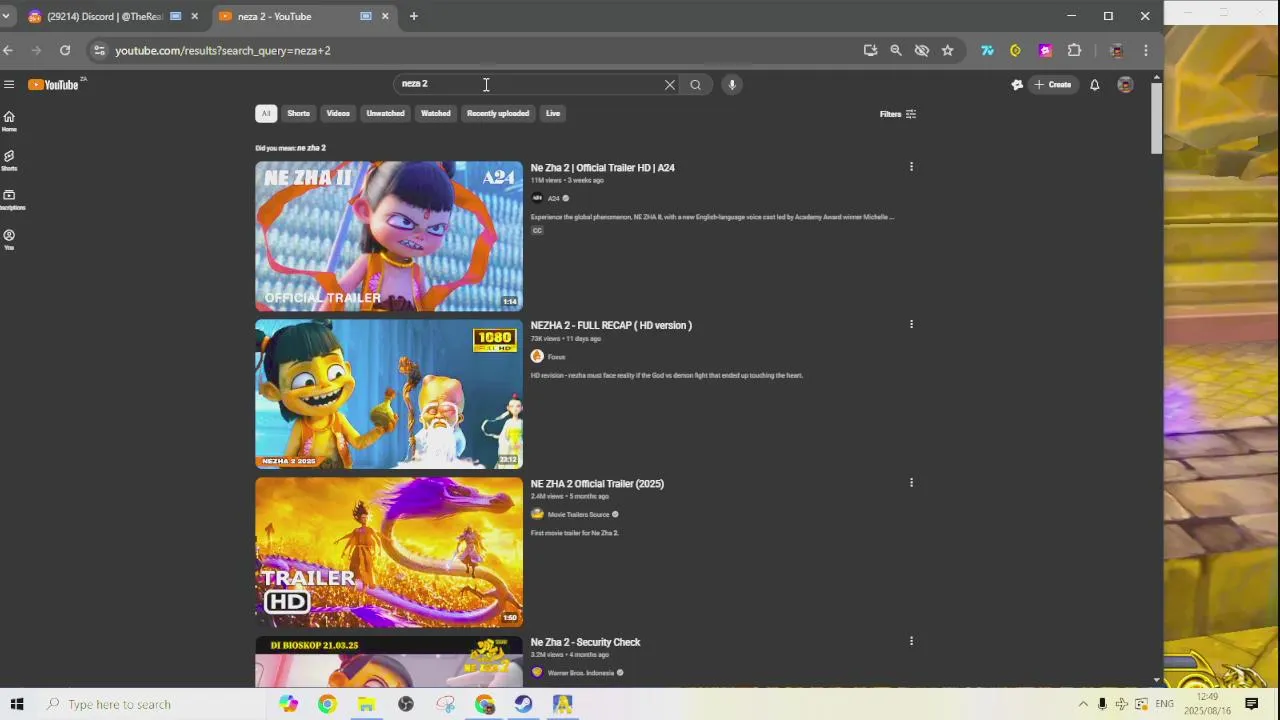The width and height of the screenshot is (1280, 720).
Task: Open a new Chrome tab
Action: click(x=414, y=16)
